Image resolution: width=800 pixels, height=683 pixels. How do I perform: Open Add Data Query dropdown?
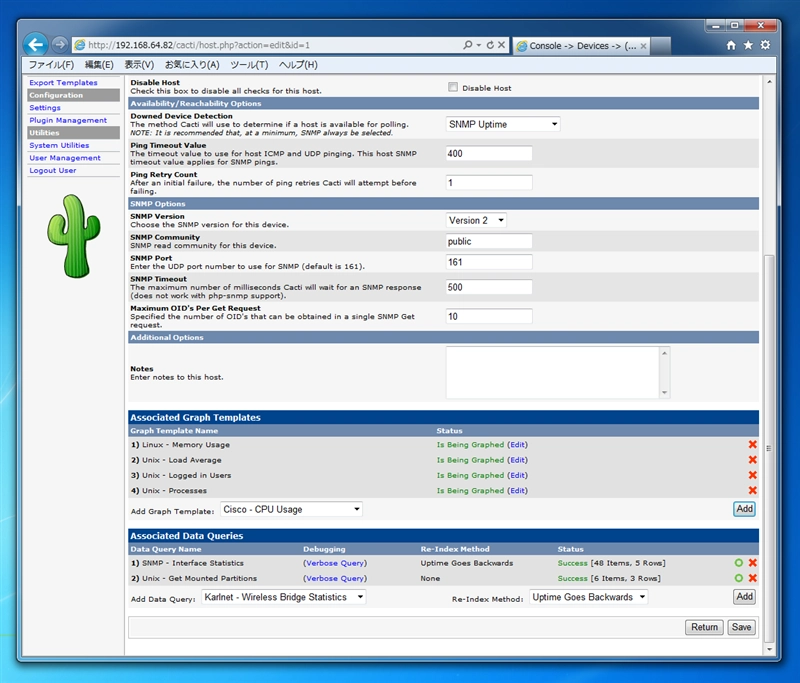point(284,597)
